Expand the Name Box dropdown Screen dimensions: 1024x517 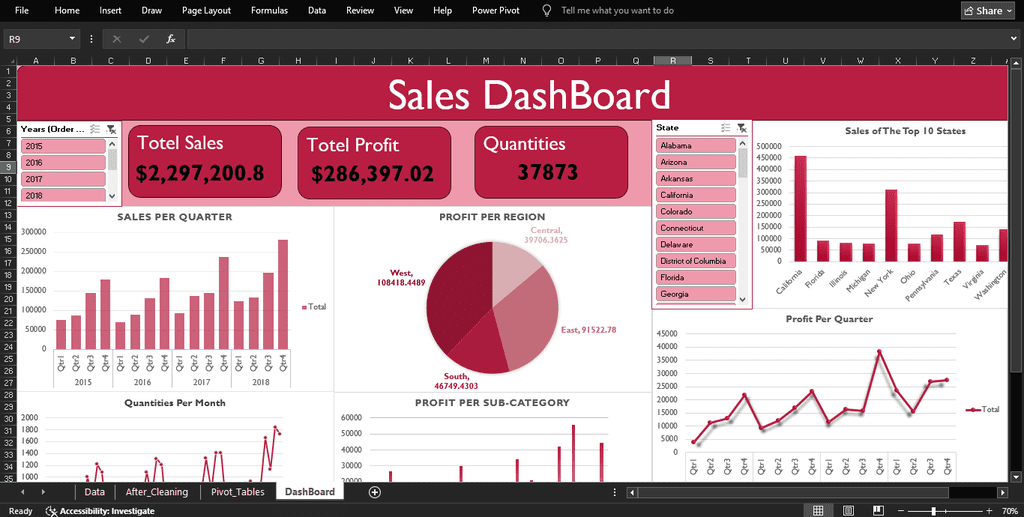[73, 39]
